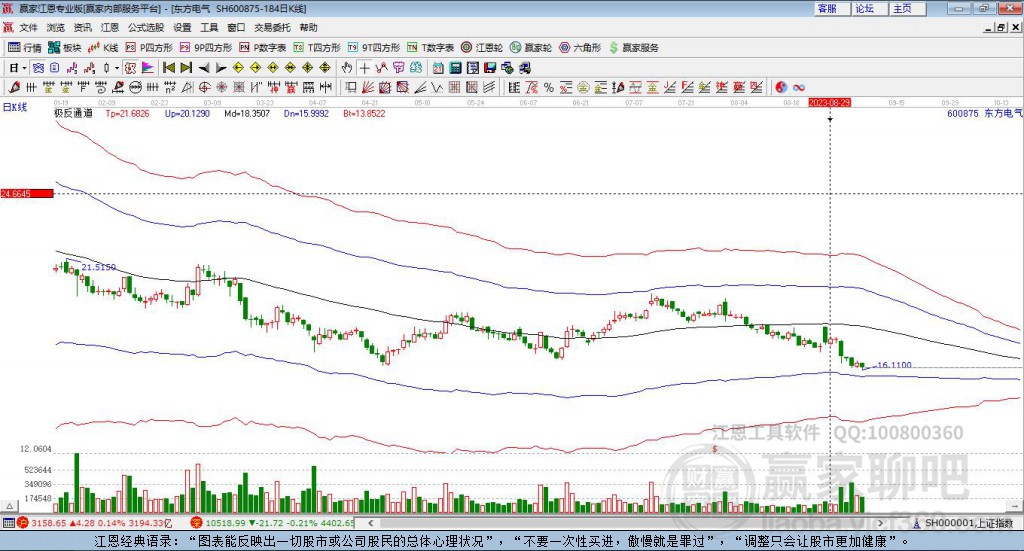The height and width of the screenshot is (551, 1024).
Task: Open the candlestick style dropdown arrow
Action: point(116,68)
